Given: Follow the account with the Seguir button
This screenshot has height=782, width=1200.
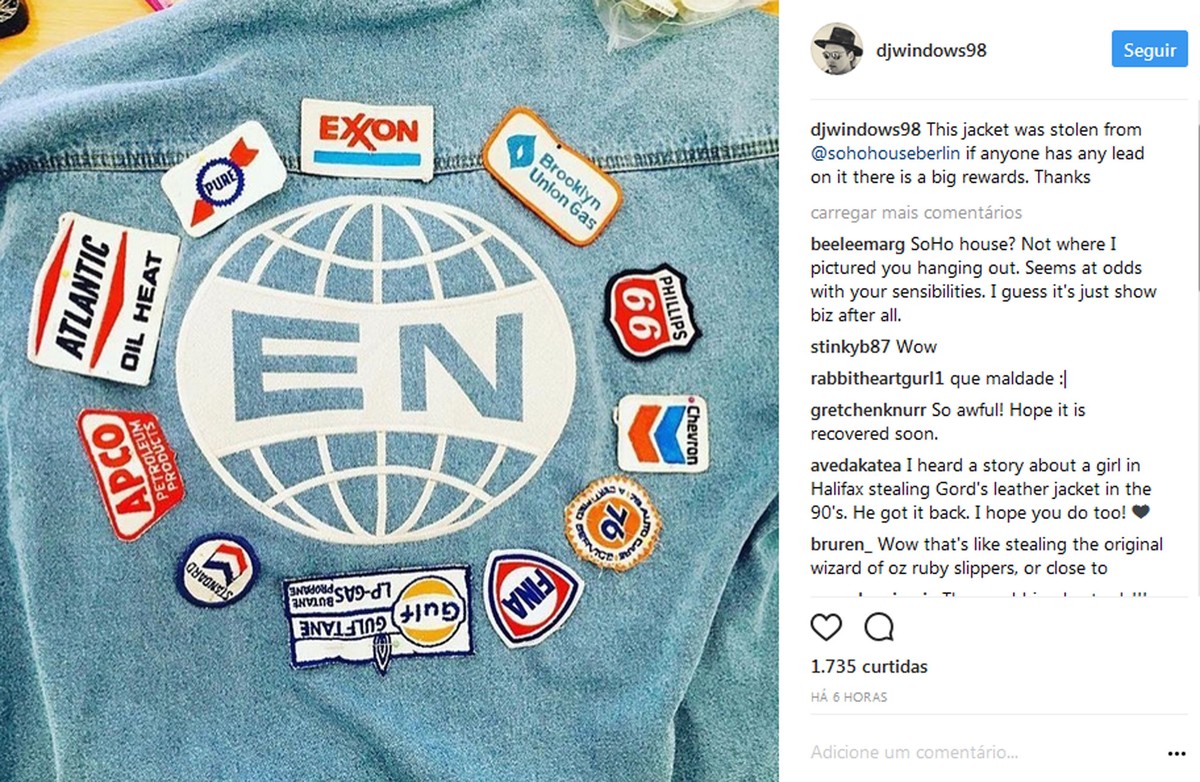Looking at the screenshot, I should [1150, 50].
